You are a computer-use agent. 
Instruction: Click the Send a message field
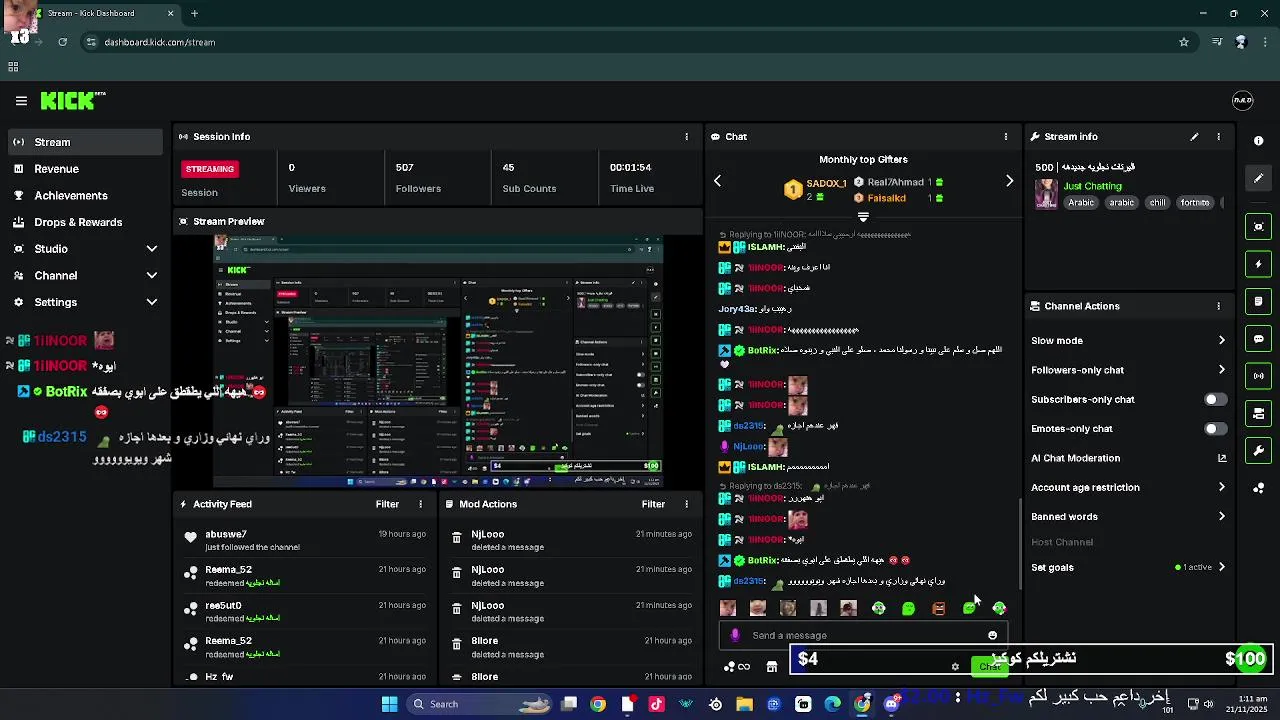863,636
